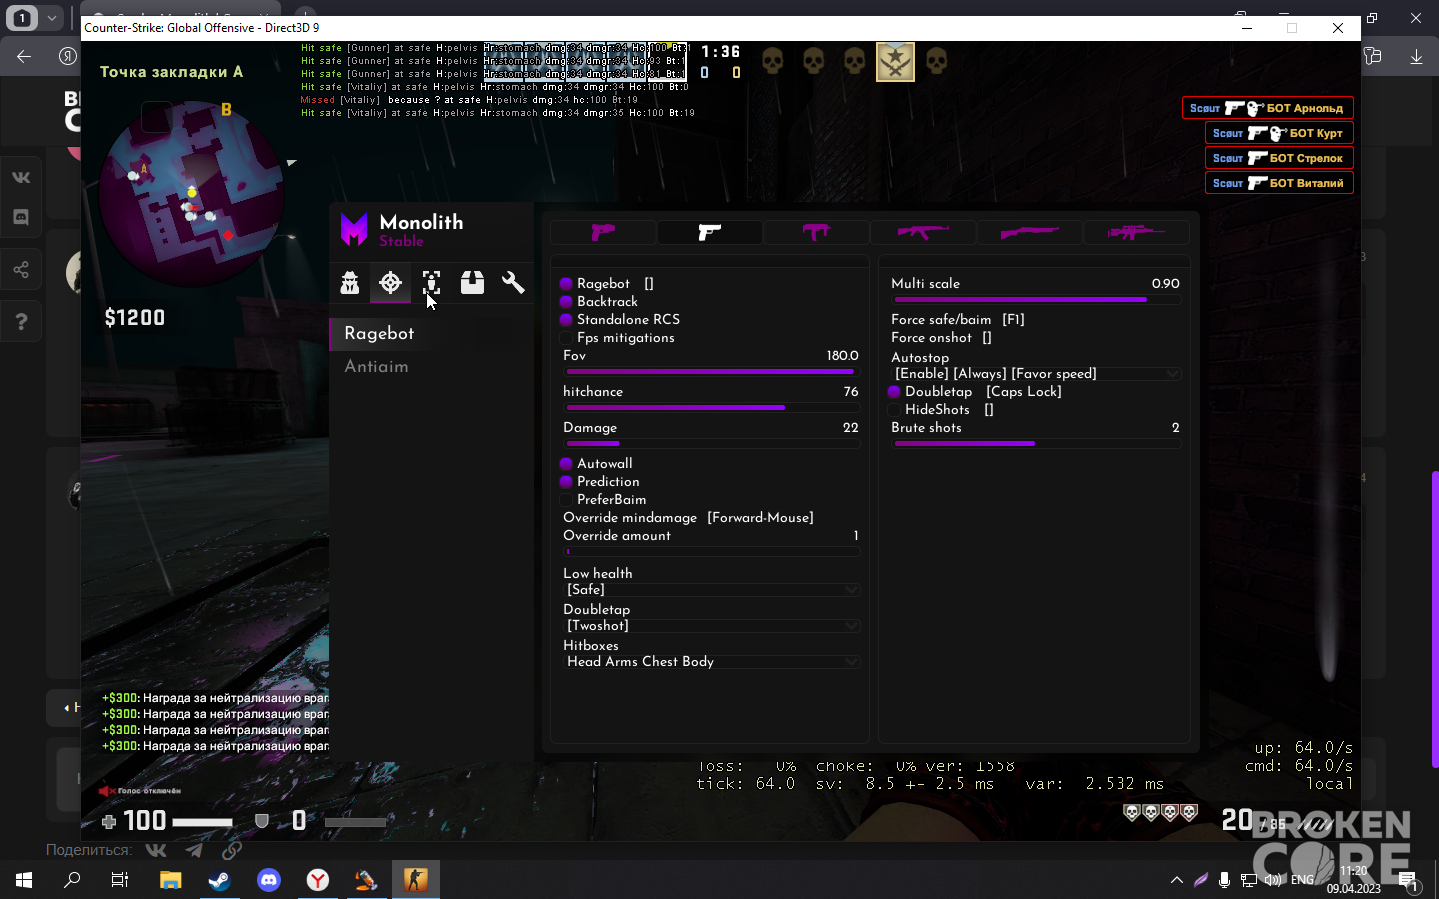Select the bolt-action sniper weapon group icon
This screenshot has width=1439, height=899.
[1030, 232]
